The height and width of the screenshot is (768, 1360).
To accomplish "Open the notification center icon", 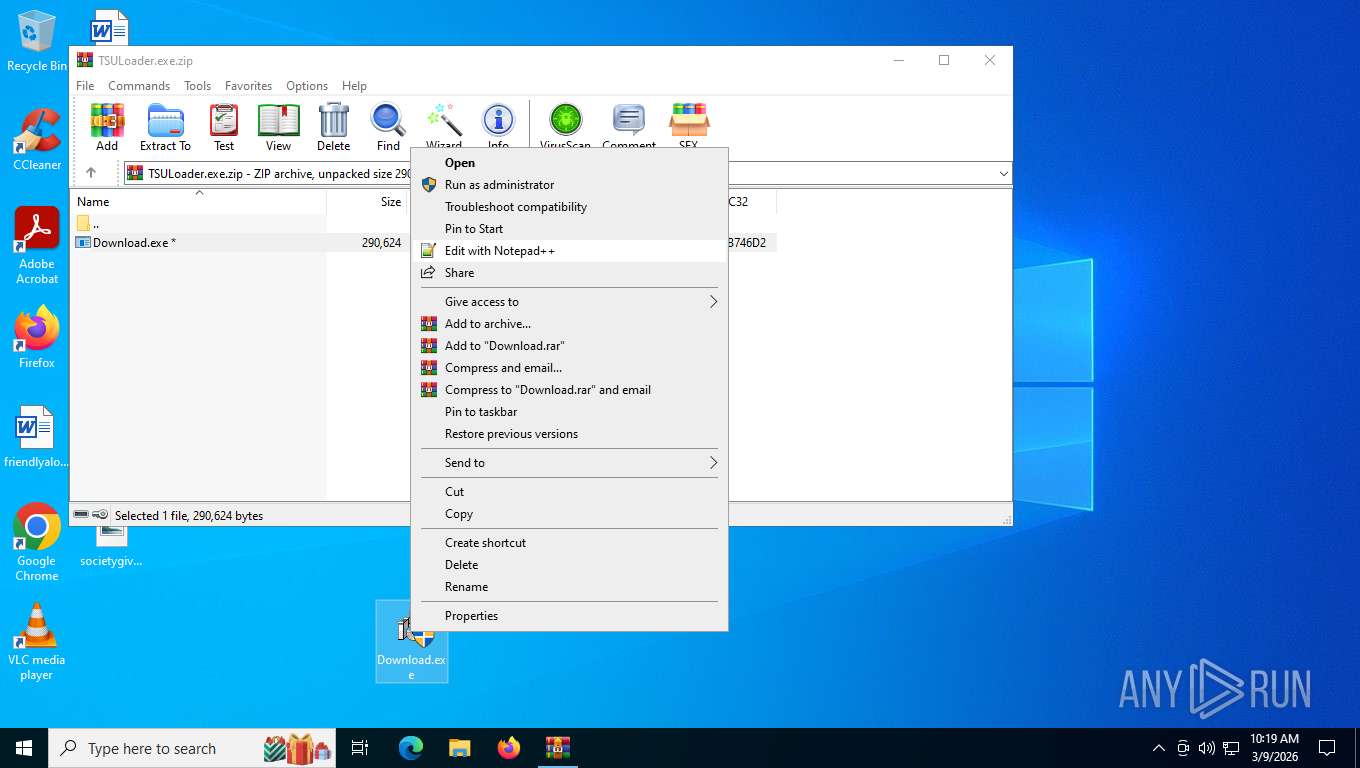I will point(1327,748).
